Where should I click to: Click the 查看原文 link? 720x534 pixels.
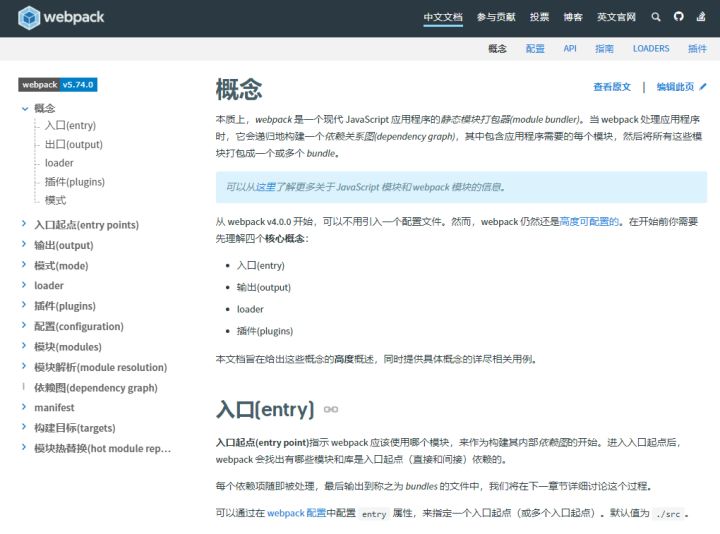click(x=612, y=87)
